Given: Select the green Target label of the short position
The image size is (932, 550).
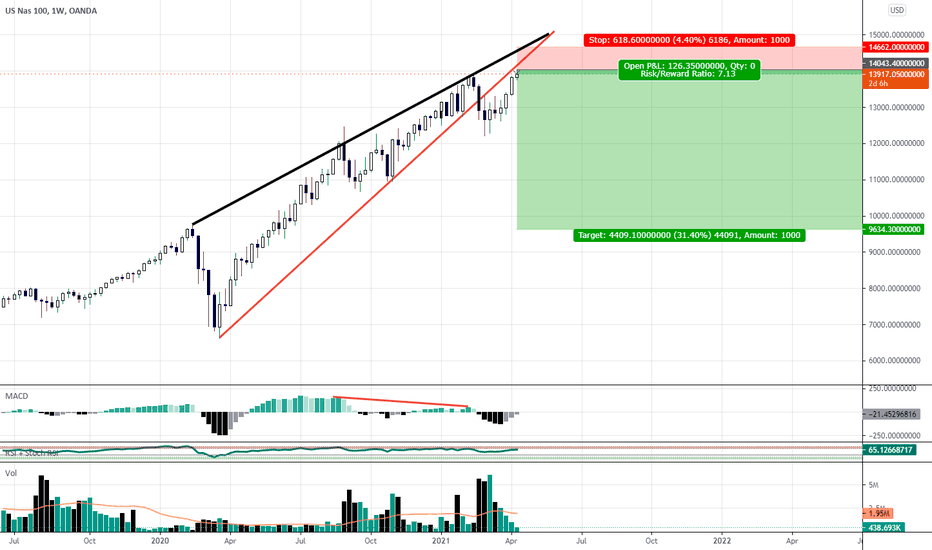Looking at the screenshot, I should (689, 235).
